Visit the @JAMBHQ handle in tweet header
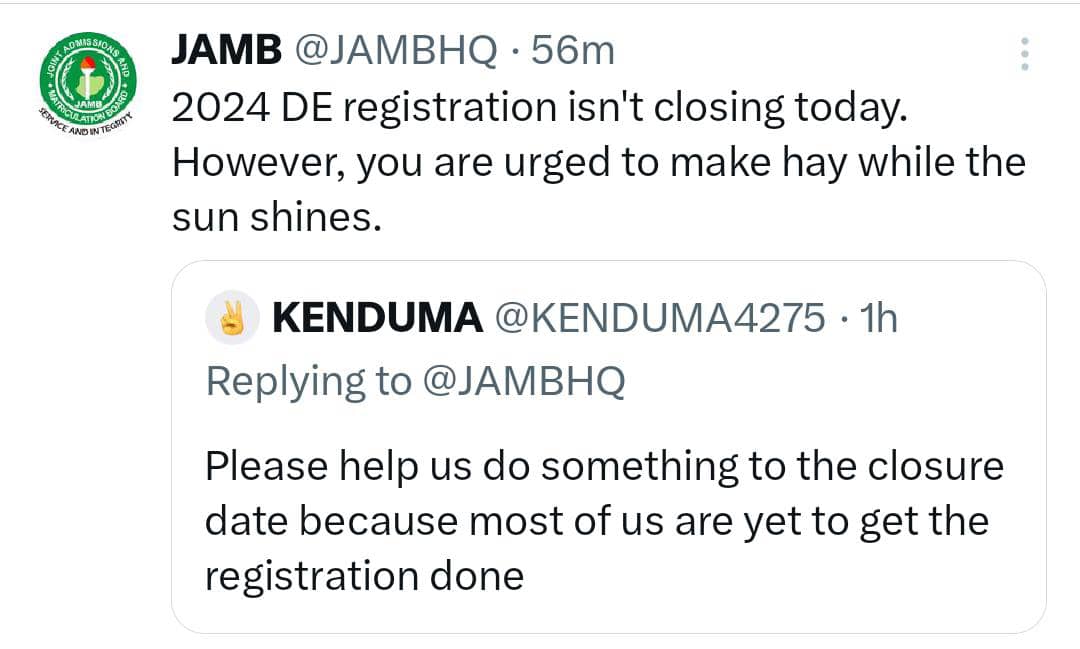The height and width of the screenshot is (649, 1080). 395,51
